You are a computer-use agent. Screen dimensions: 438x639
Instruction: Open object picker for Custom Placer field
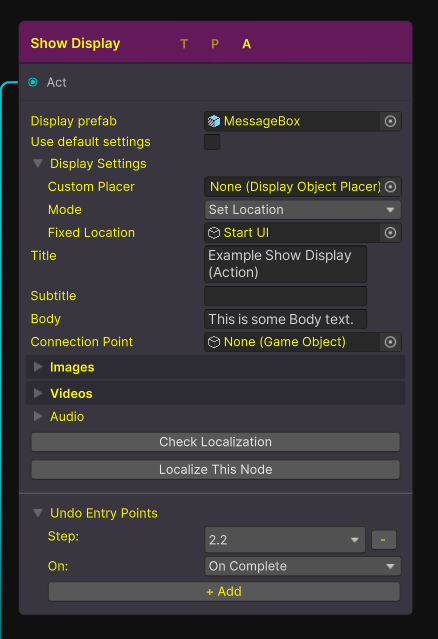pos(390,187)
